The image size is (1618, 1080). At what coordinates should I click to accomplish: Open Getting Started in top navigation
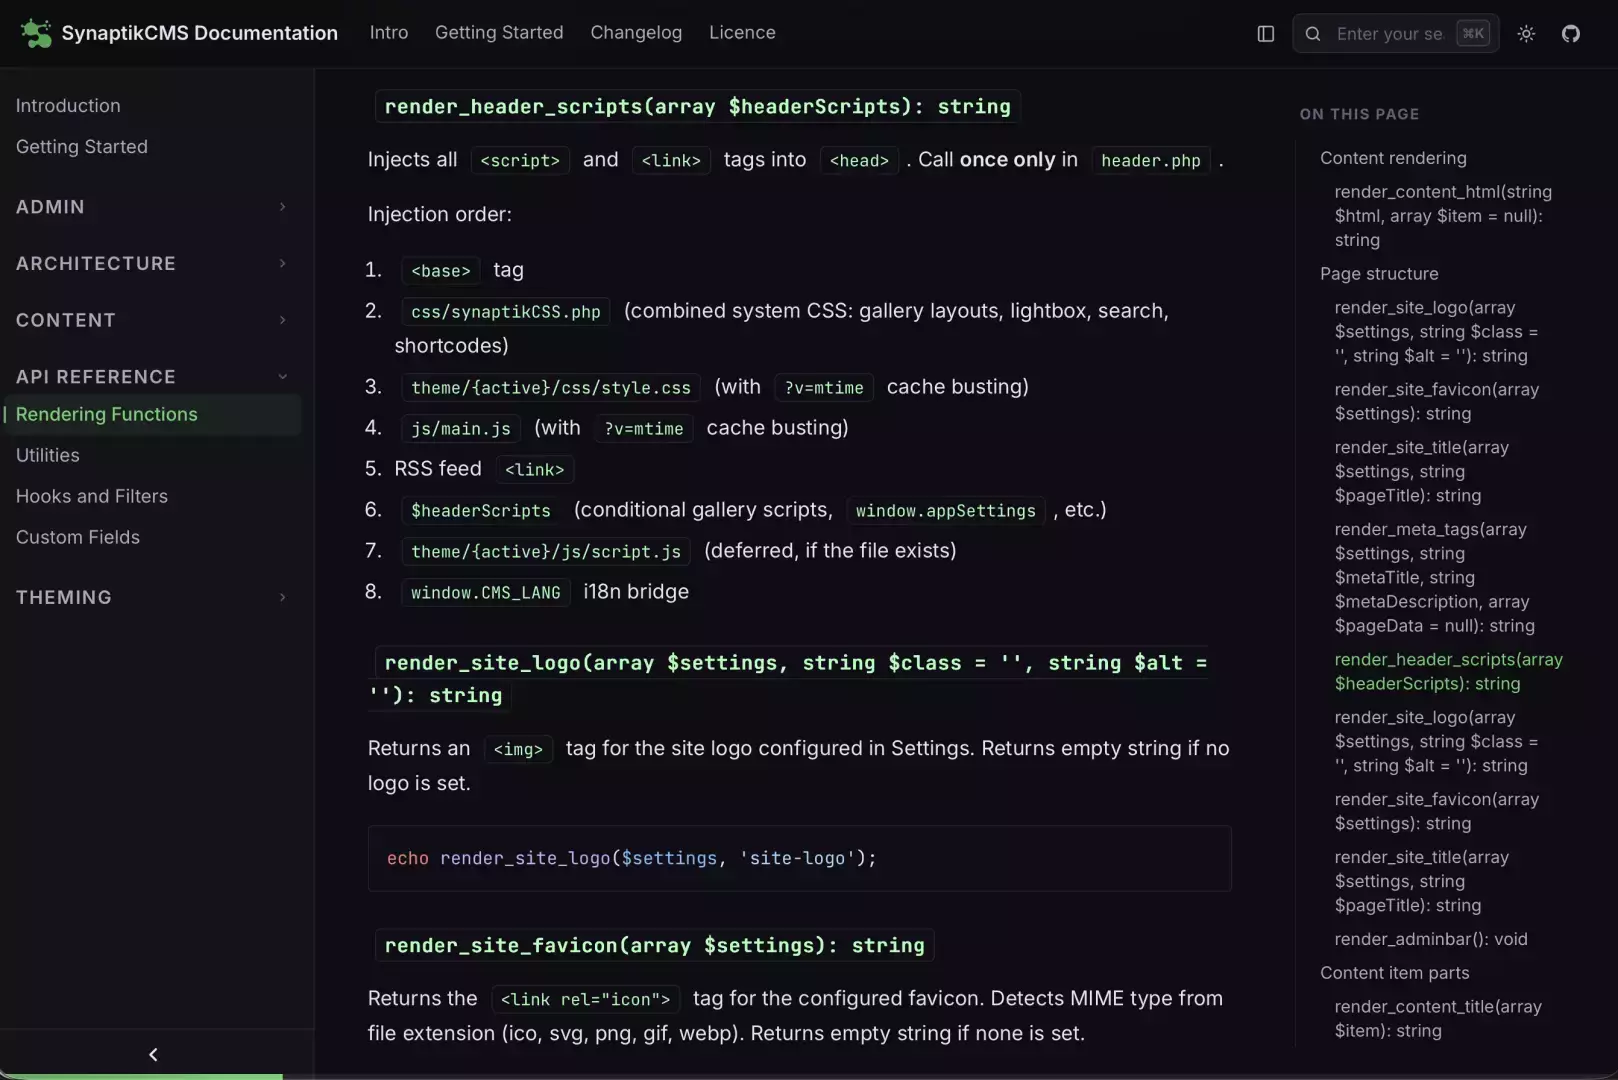(499, 33)
